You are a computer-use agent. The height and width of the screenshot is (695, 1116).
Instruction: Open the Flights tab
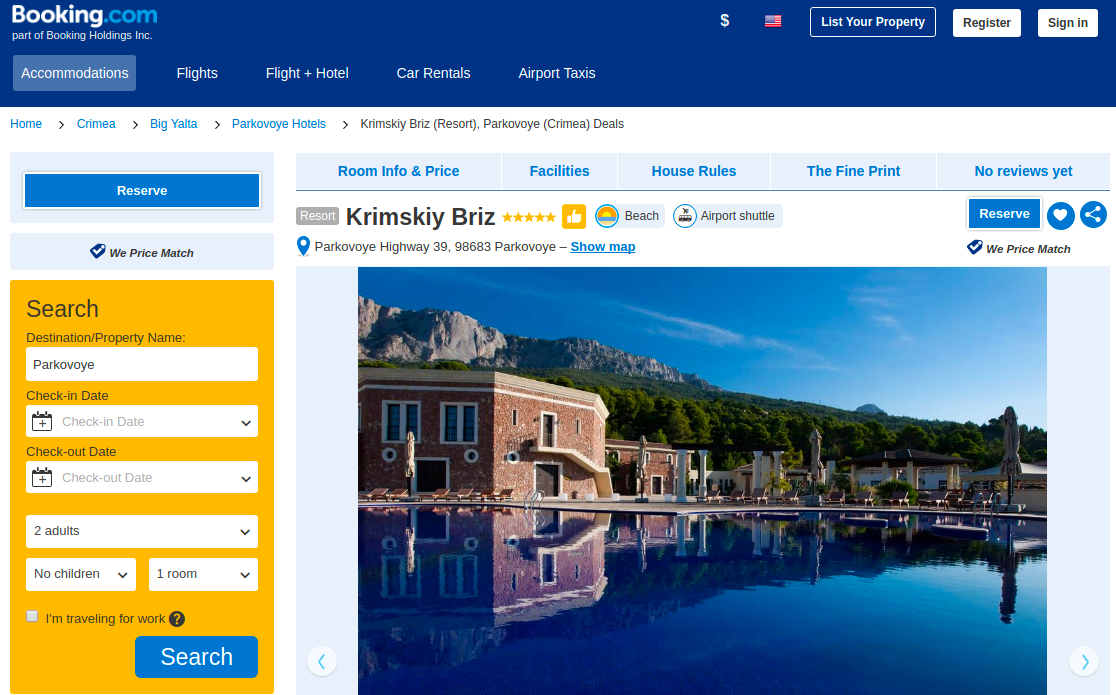[x=197, y=73]
